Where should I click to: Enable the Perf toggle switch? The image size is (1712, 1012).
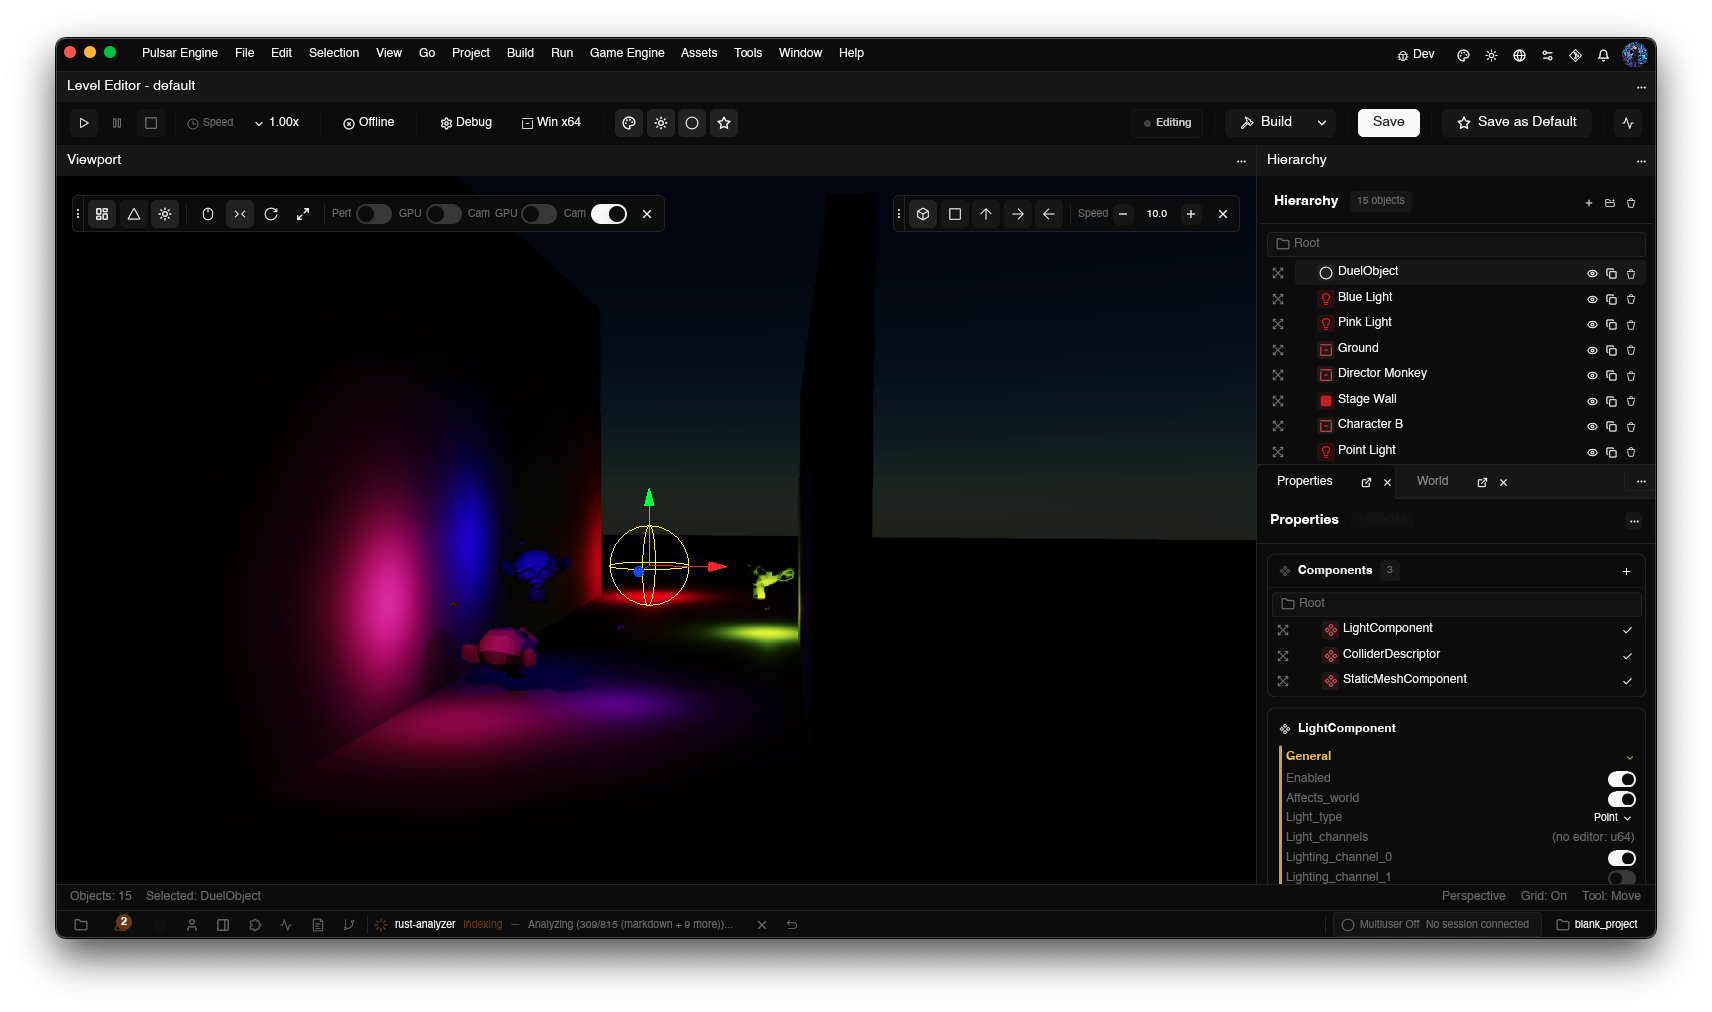point(374,214)
